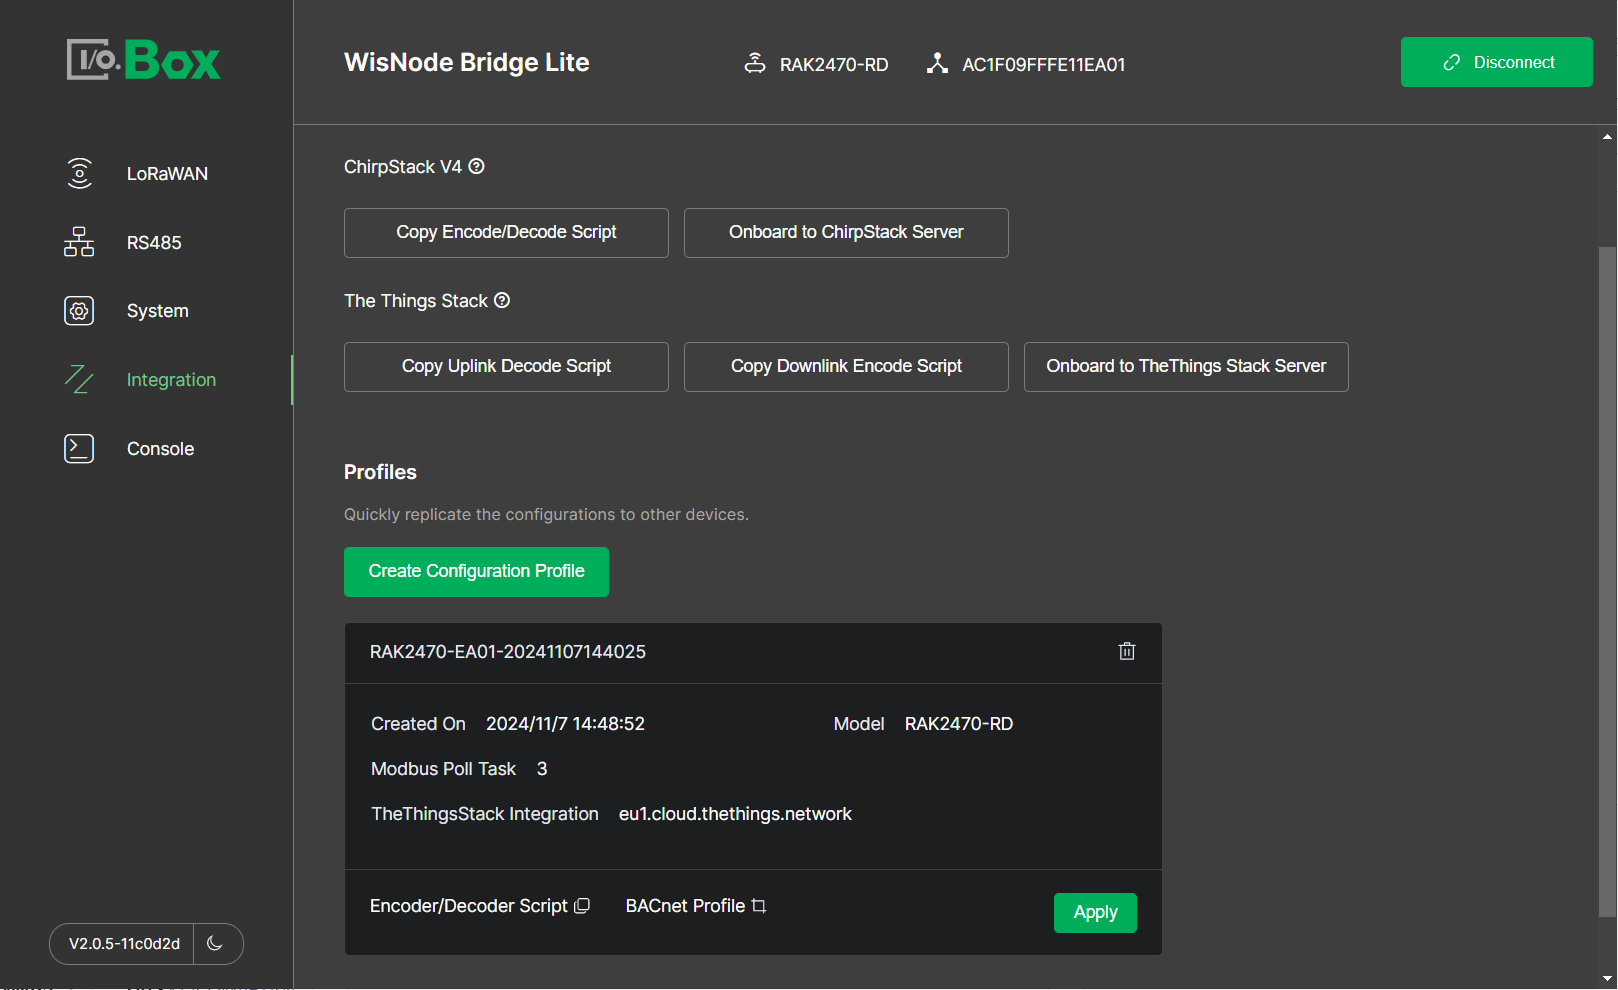Click Onboard to TheThings Stack Server
Screen dimensions: 1618x990
coord(1186,367)
